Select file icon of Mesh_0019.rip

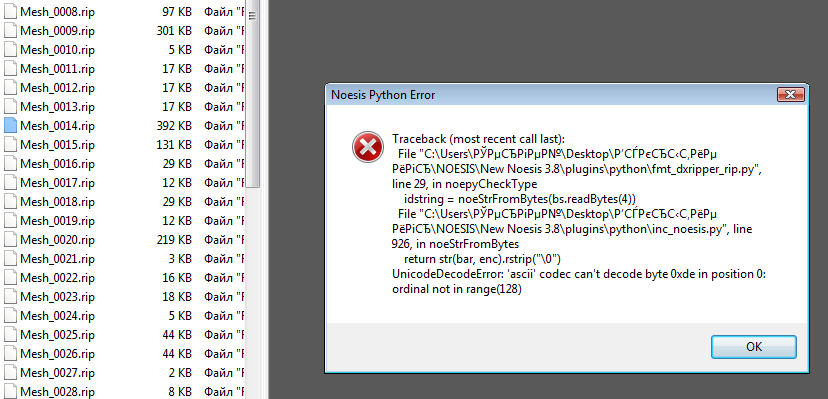tap(11, 221)
